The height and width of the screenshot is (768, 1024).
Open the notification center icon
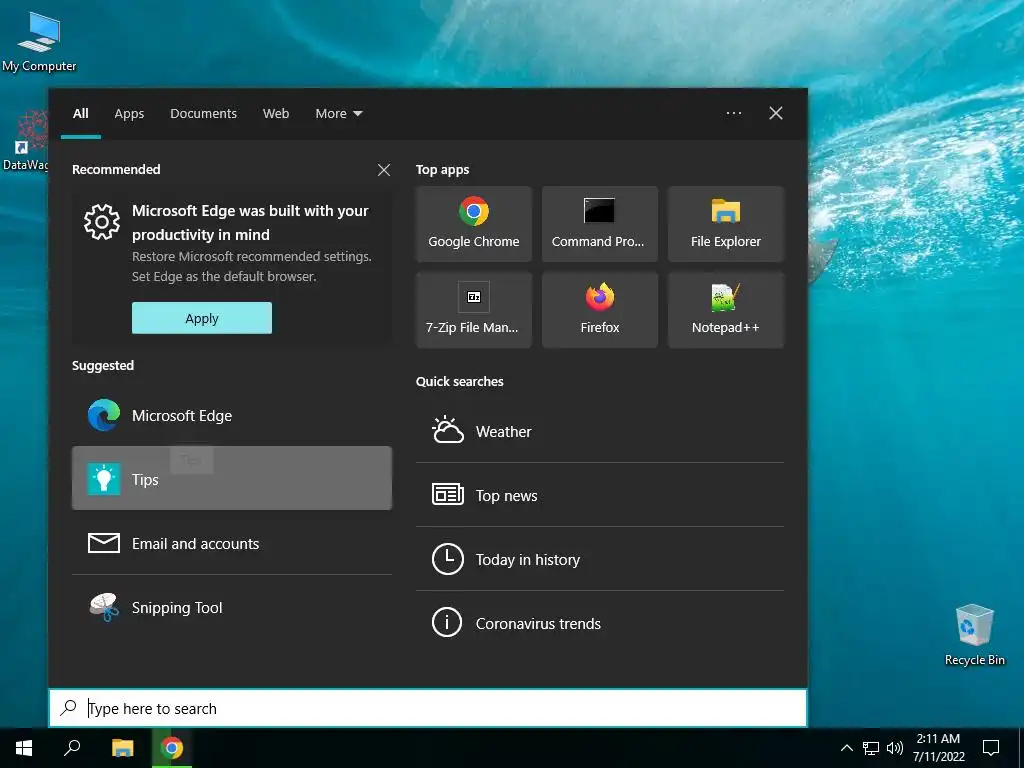pos(991,748)
